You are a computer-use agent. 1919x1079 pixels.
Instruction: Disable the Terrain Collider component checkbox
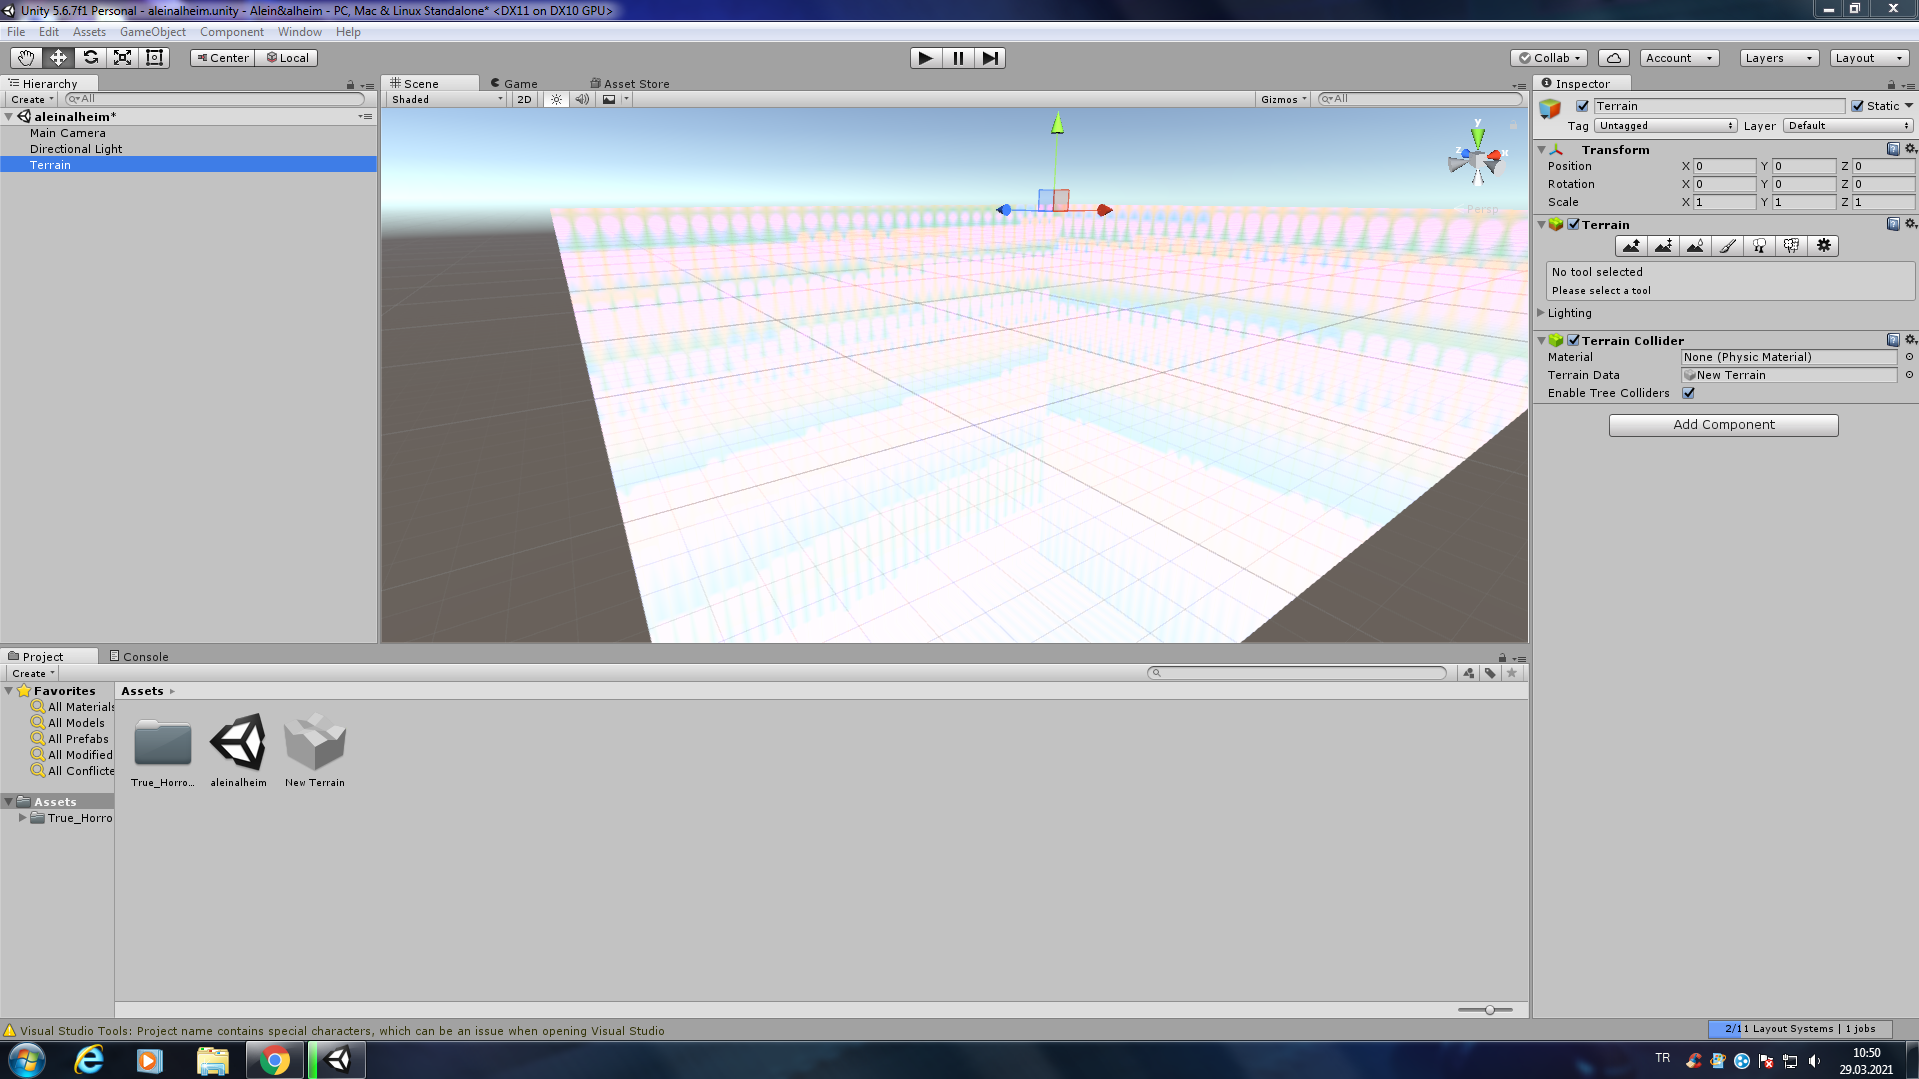[x=1573, y=340]
